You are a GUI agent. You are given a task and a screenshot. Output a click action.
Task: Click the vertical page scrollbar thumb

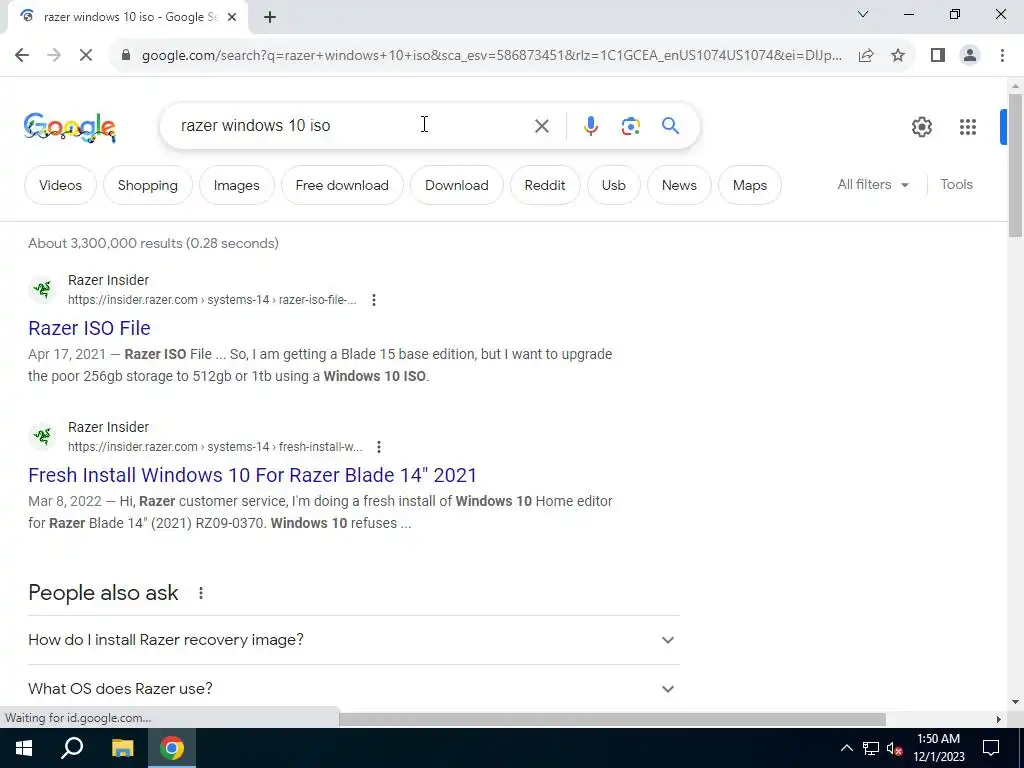pos(1015,166)
